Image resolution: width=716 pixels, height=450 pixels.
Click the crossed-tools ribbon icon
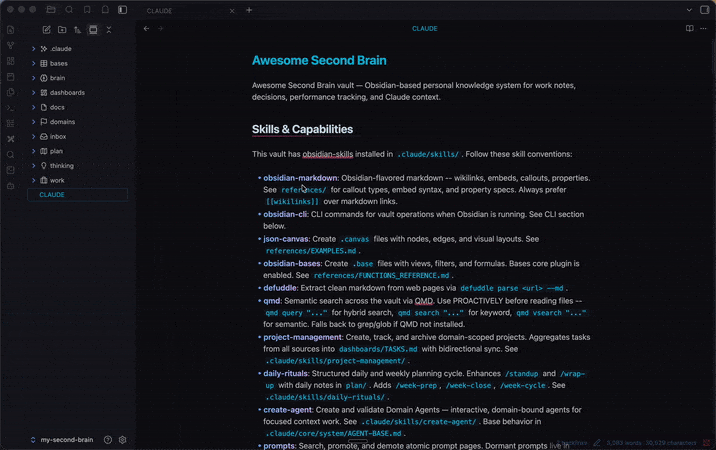pos(11,139)
